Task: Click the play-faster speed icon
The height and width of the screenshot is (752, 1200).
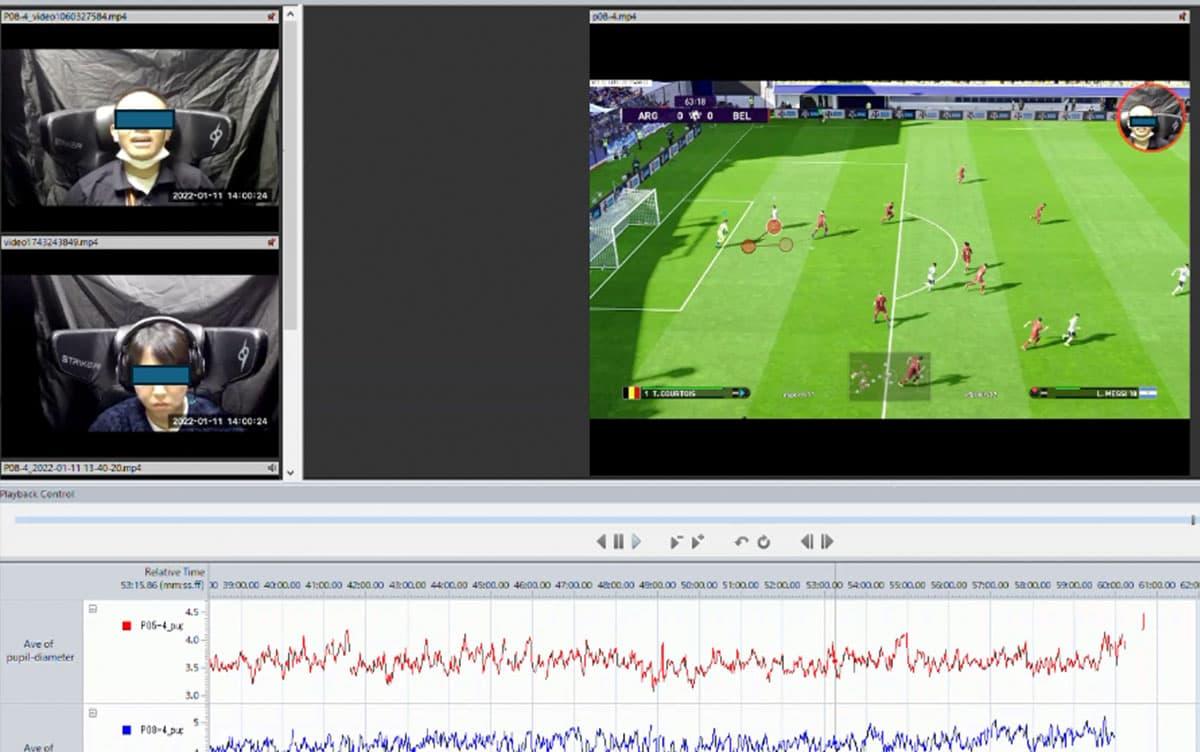Action: [697, 542]
